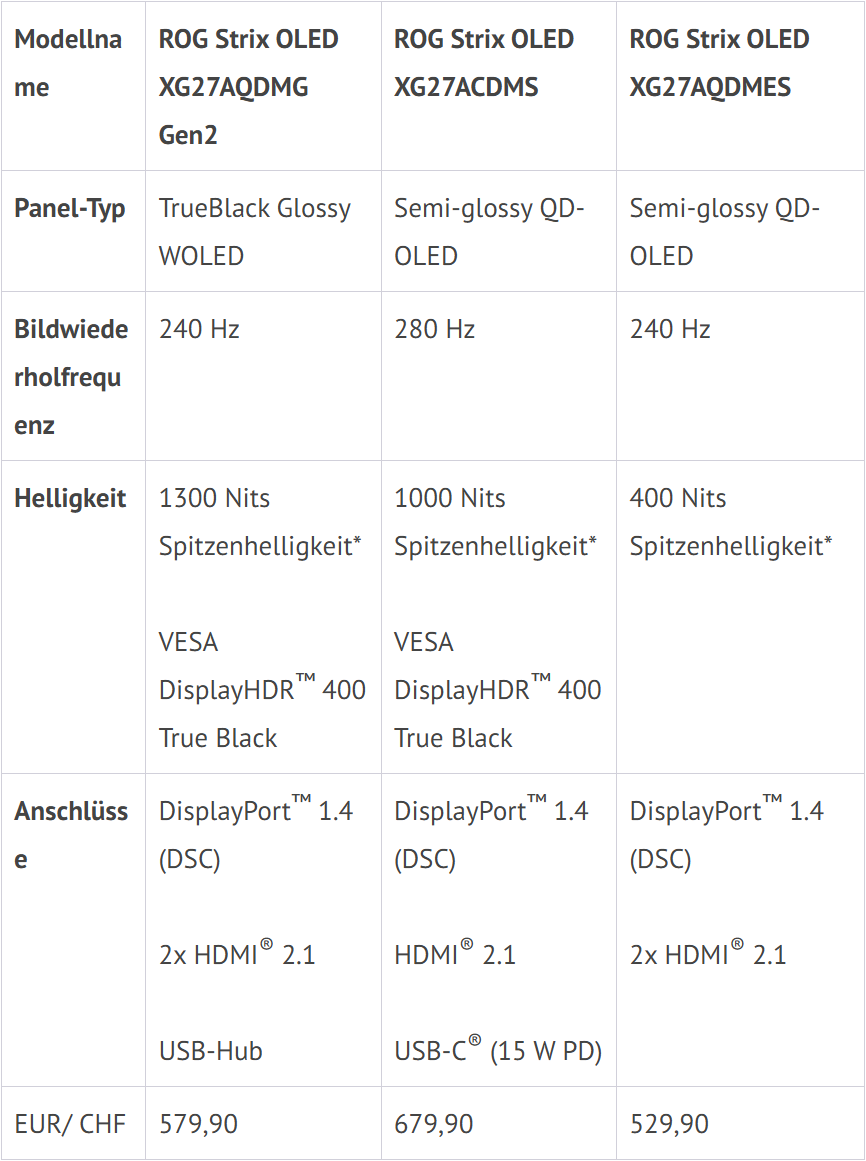Click the single HDMI 2.1 entry without 2x
Viewport: 866px width, 1161px height.
pyautogui.click(x=455, y=955)
